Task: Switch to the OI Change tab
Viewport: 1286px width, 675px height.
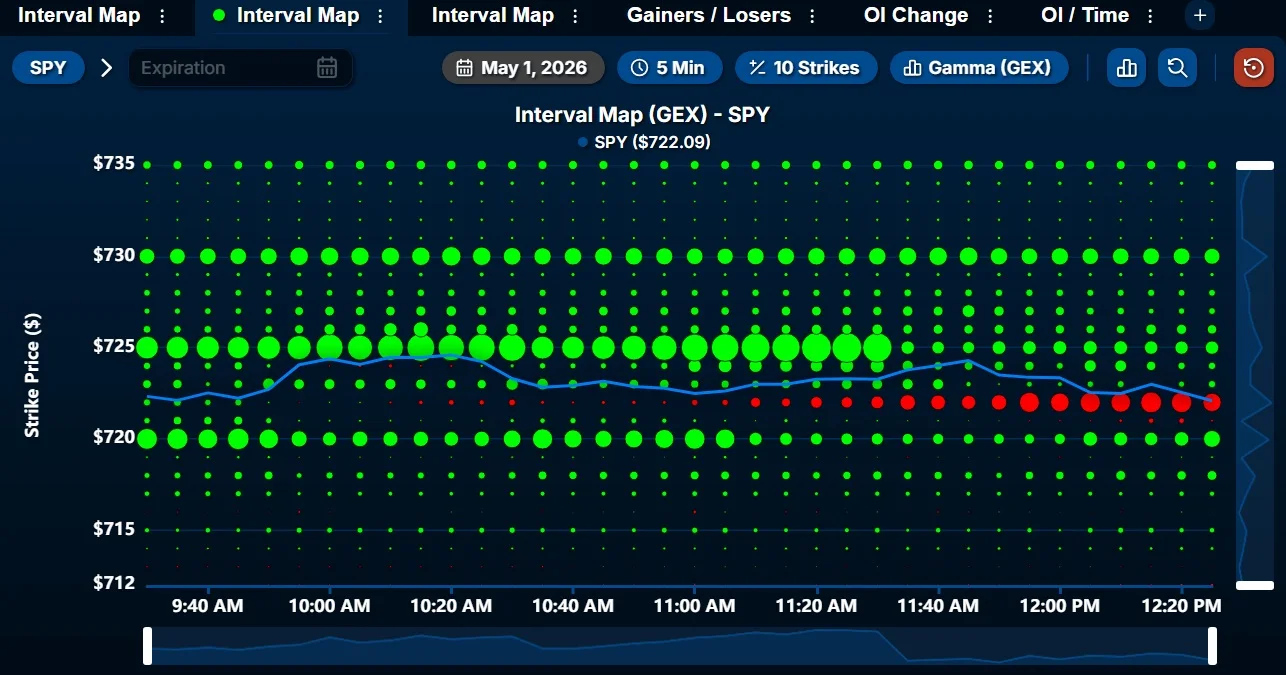Action: [x=916, y=16]
